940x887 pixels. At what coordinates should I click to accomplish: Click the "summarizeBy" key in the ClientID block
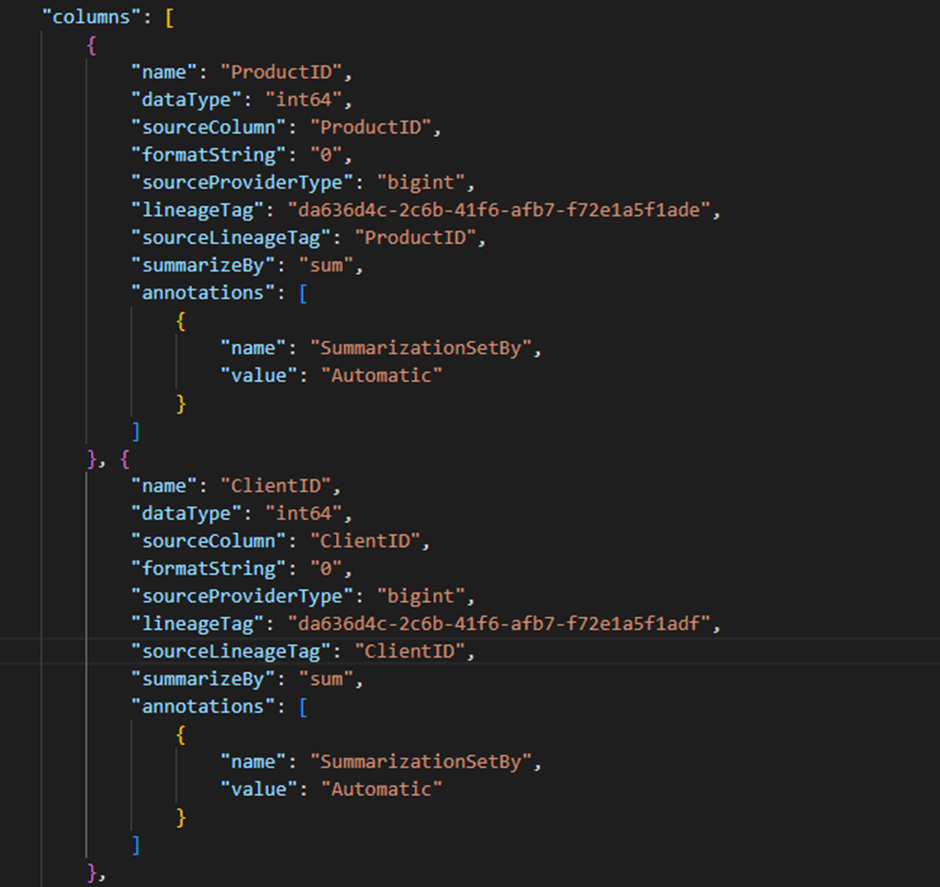[x=202, y=679]
